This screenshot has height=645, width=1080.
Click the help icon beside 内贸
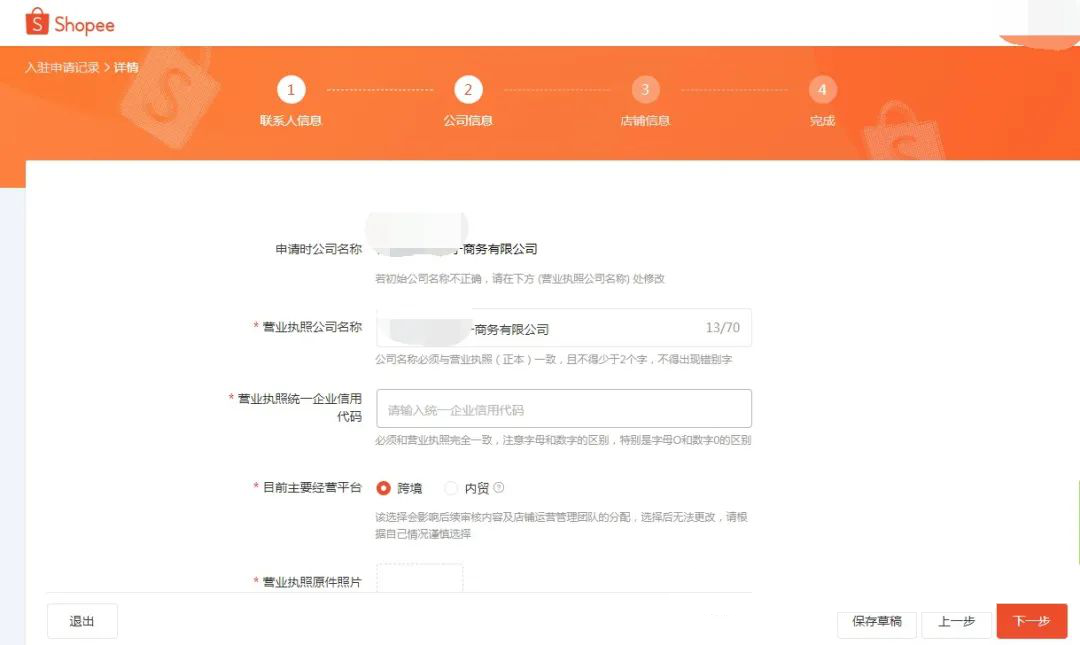click(499, 487)
